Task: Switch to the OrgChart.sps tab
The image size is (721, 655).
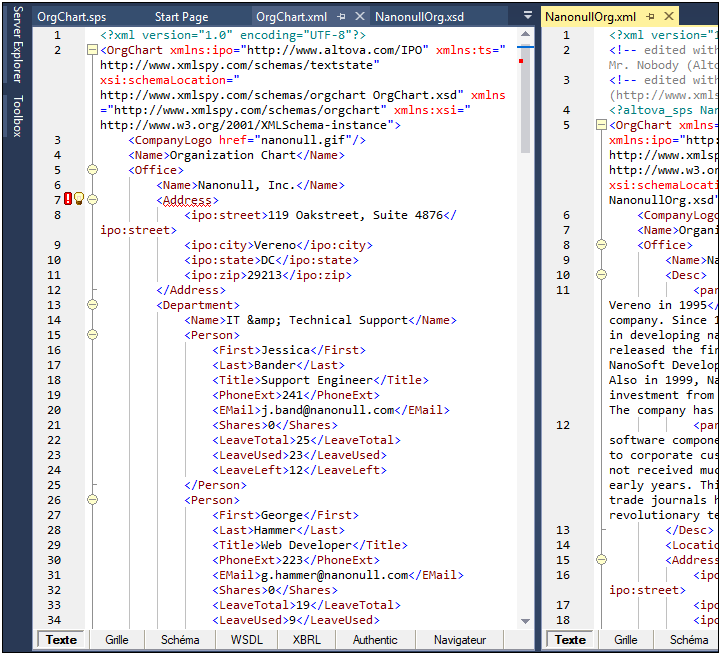Action: pos(71,17)
